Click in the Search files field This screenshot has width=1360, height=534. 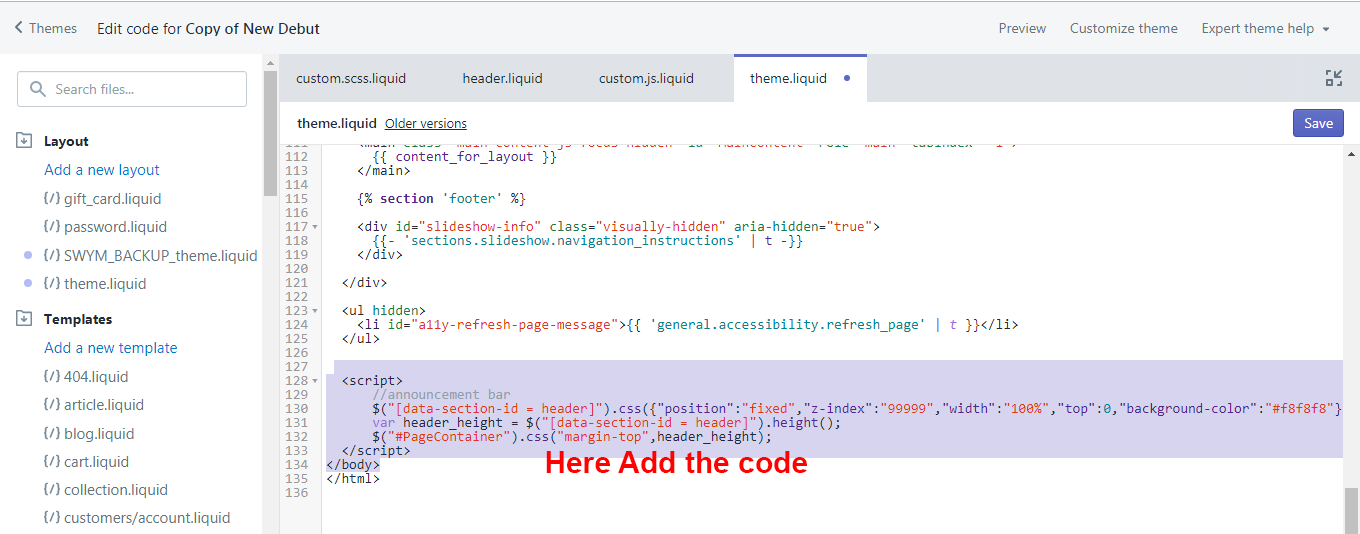point(132,89)
